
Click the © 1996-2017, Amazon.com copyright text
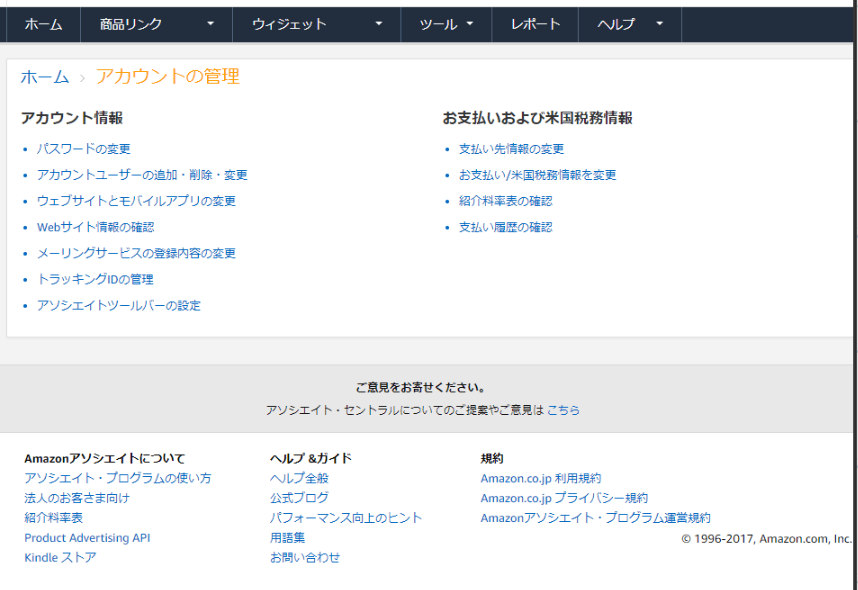(766, 539)
